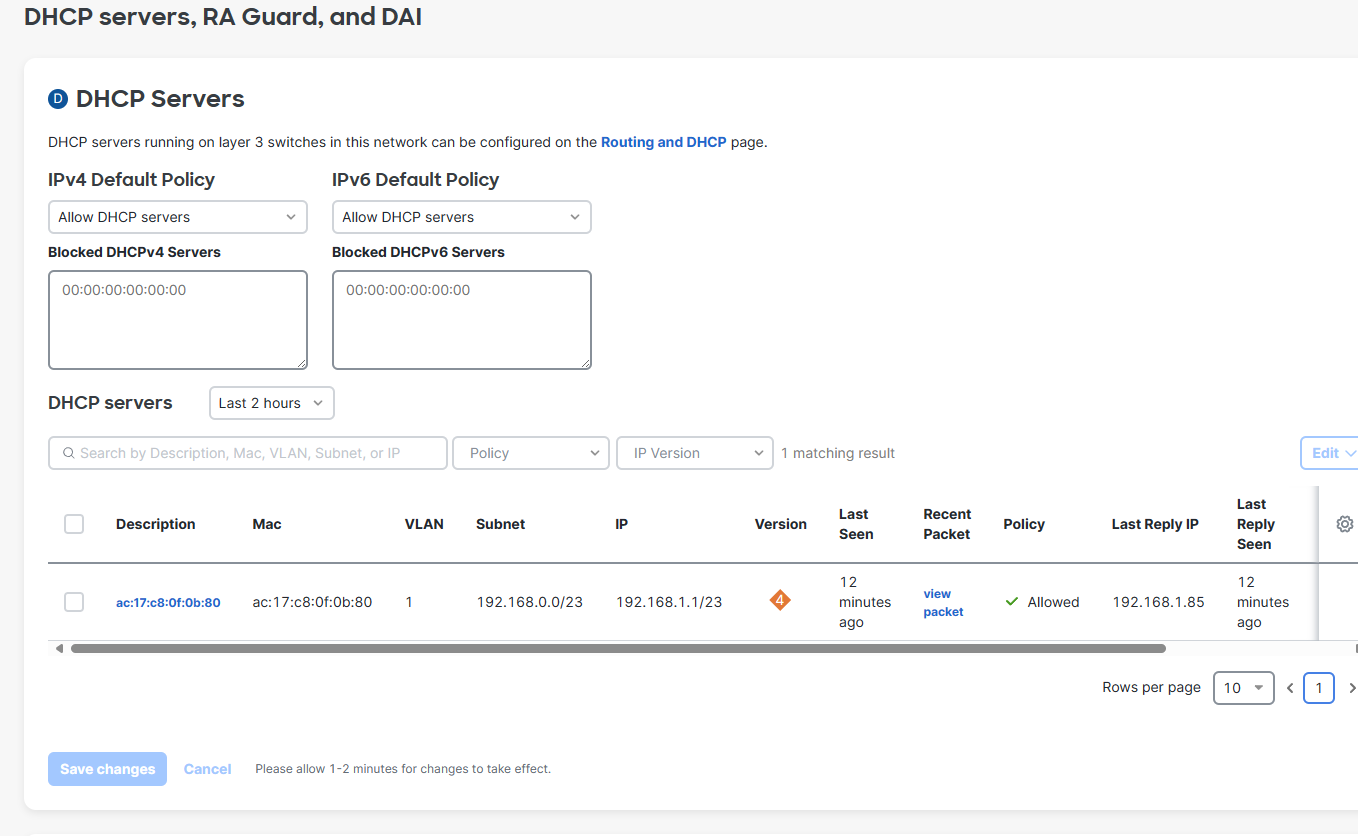Select the ac:17:c8:0f:0b:80 row checkbox
Viewport: 1358px width, 836px height.
[74, 602]
